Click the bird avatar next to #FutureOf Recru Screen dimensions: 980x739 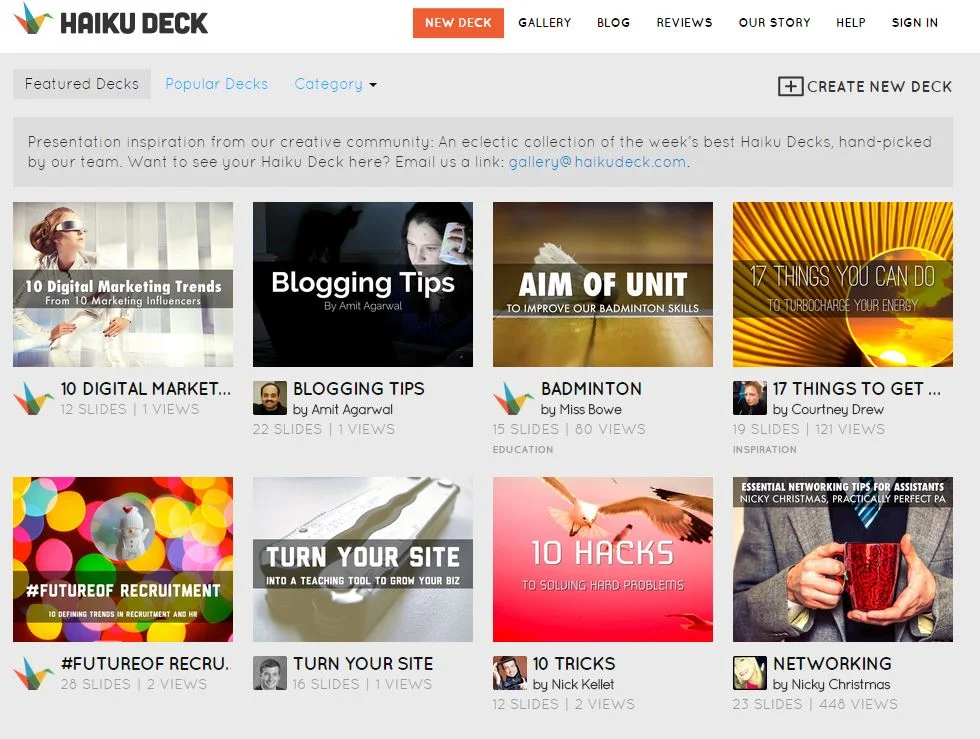(x=33, y=673)
